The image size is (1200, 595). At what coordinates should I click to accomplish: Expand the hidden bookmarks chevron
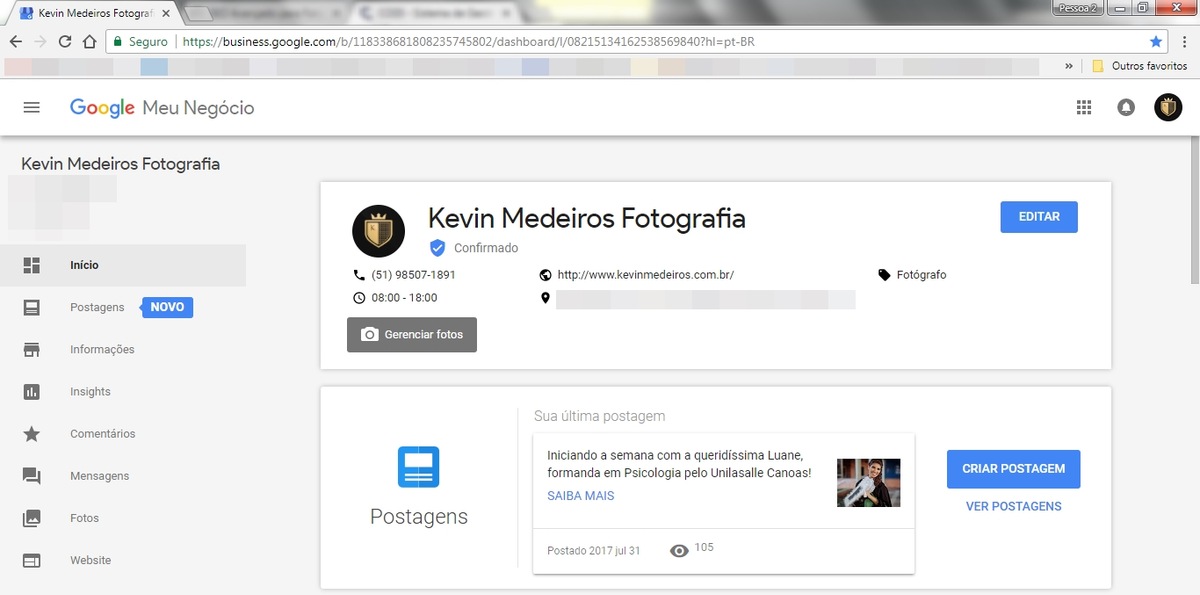[1069, 66]
